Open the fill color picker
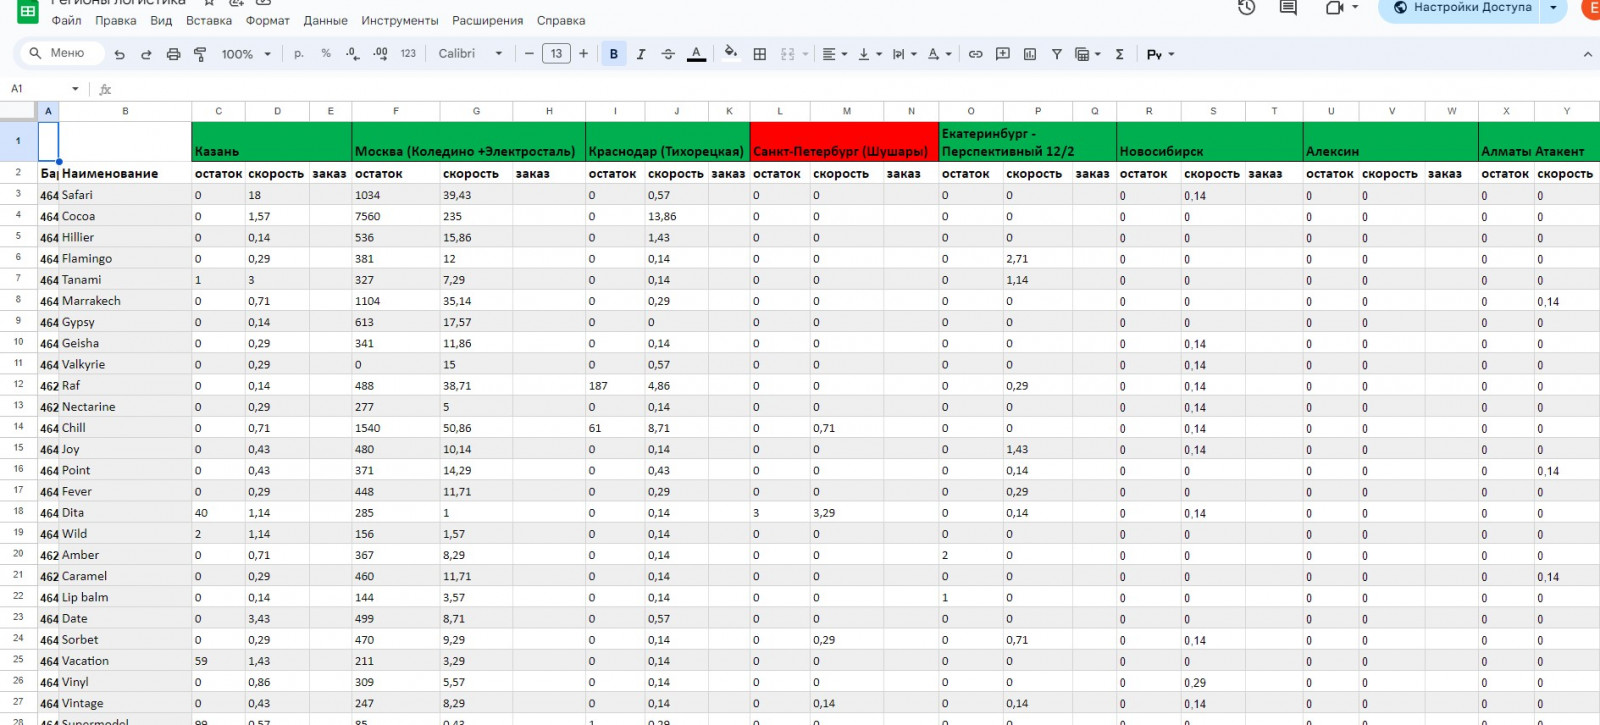The image size is (1600, 725). click(x=731, y=53)
